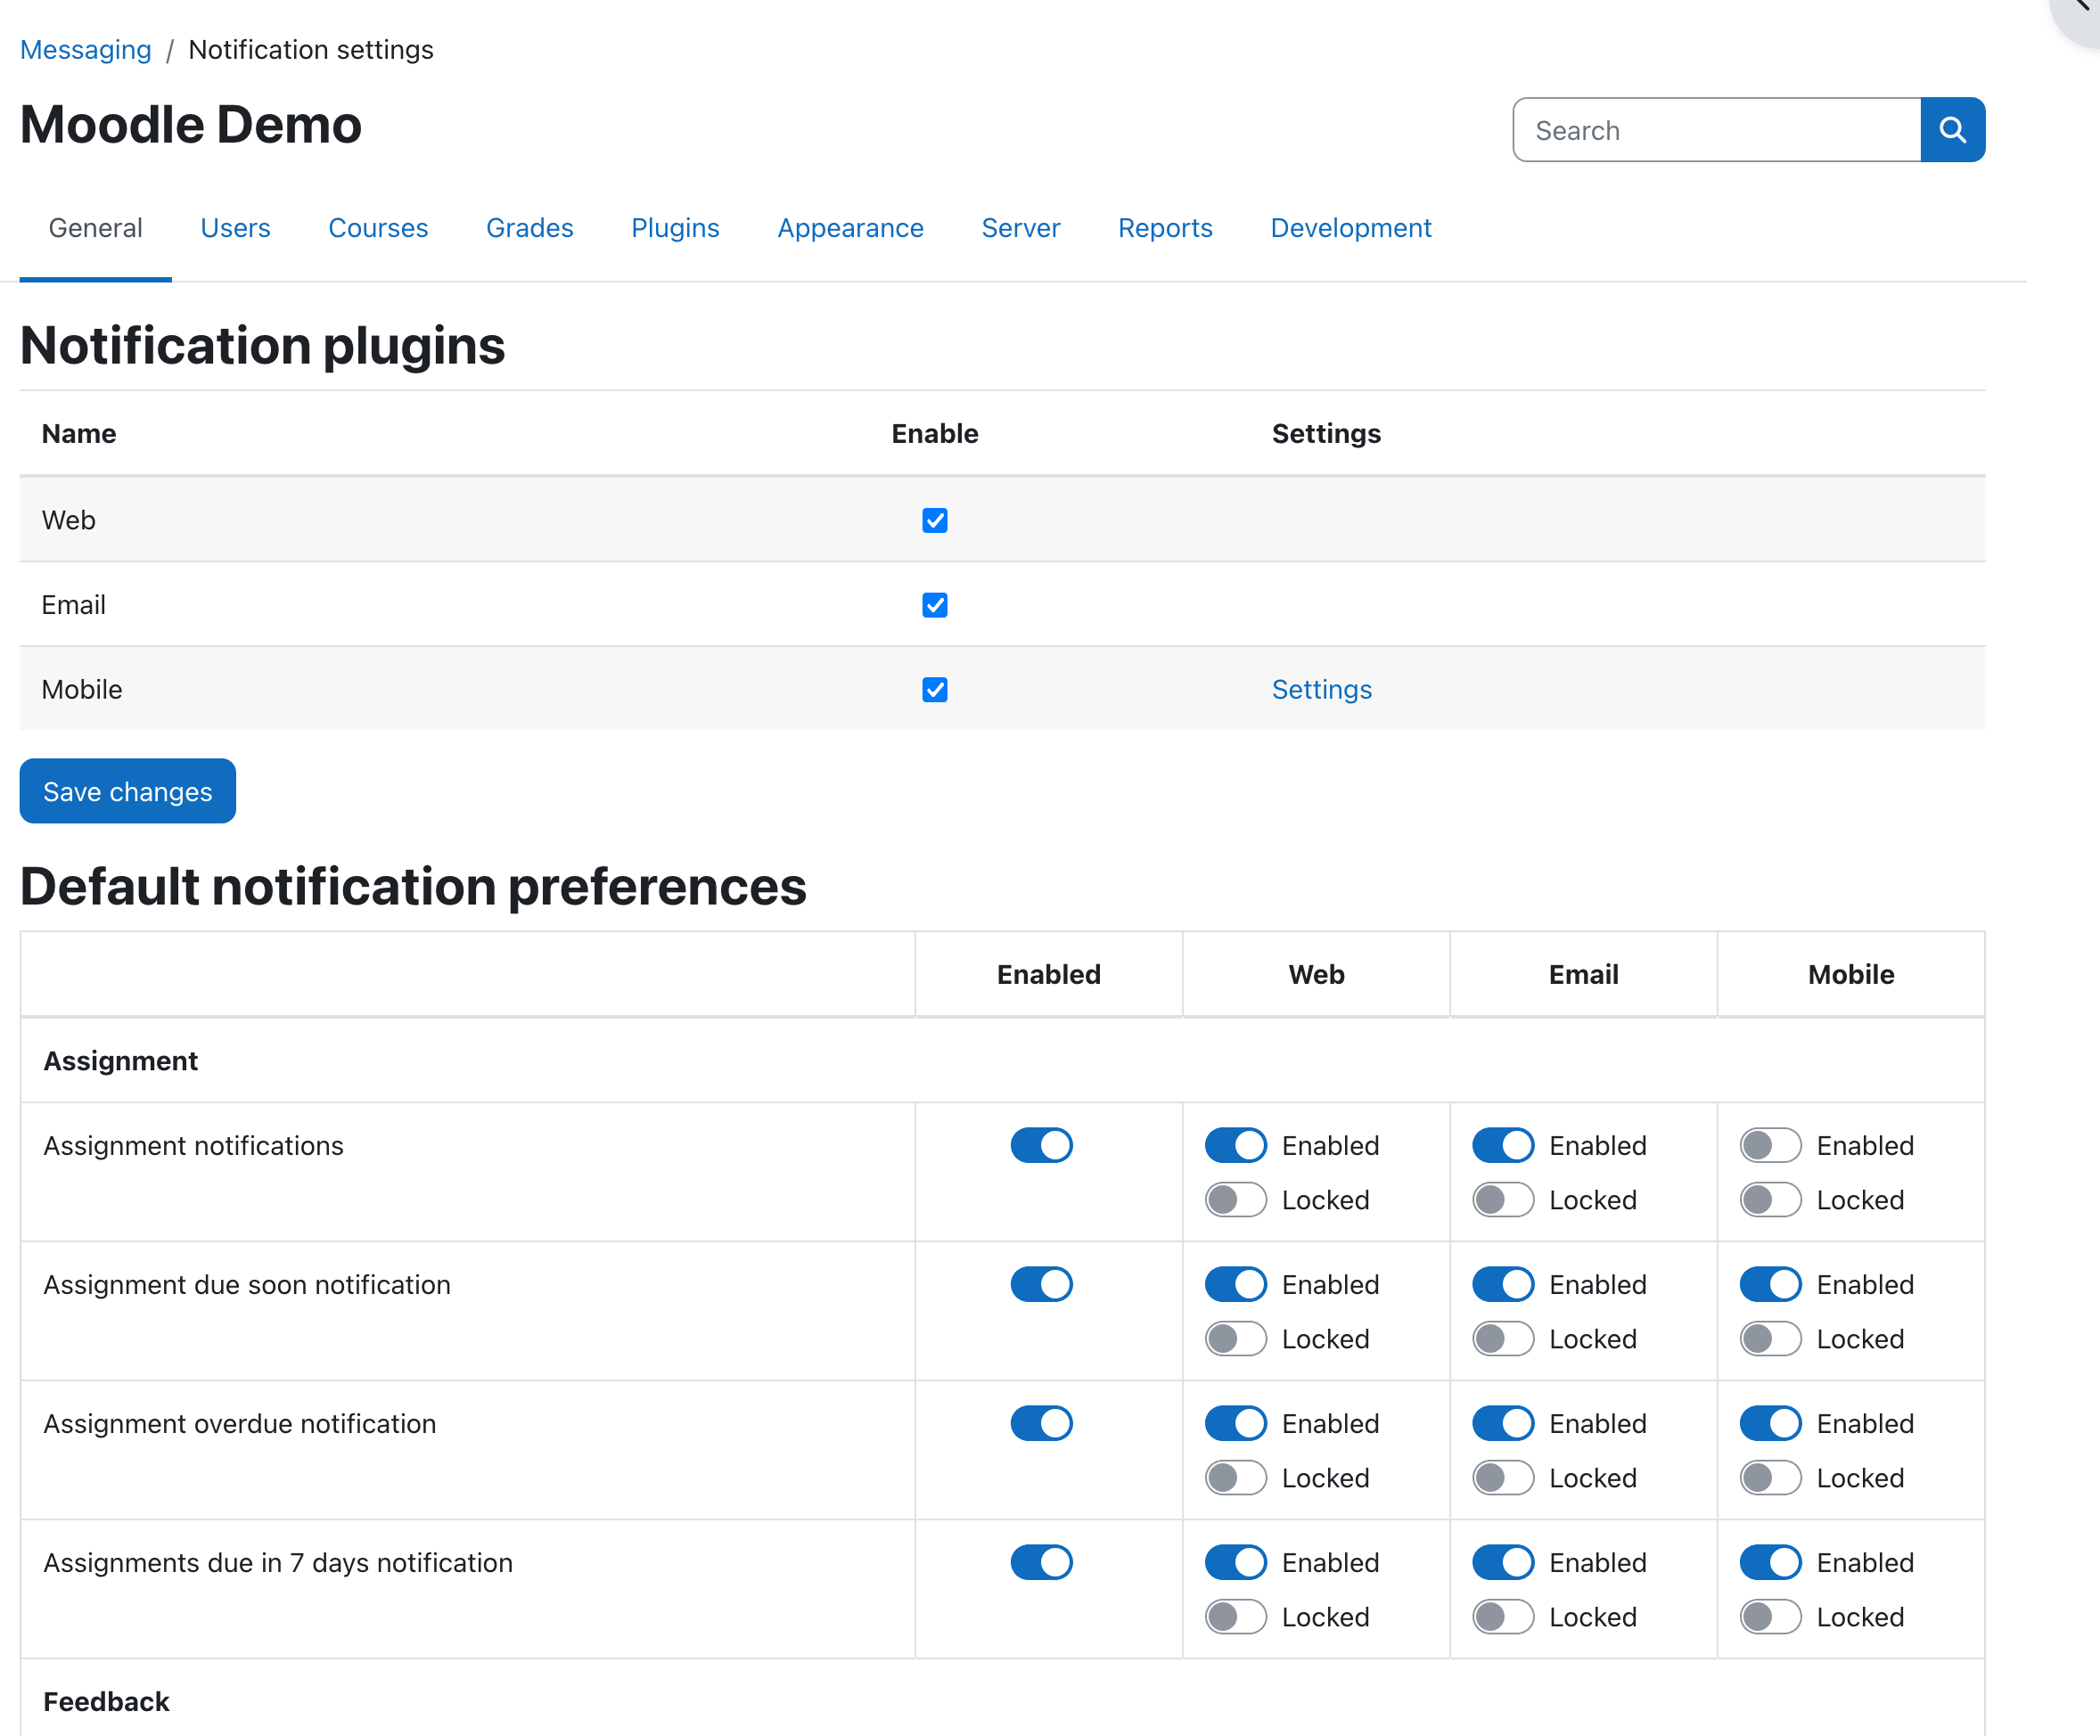This screenshot has height=1736, width=2100.
Task: Uncheck the Web plugin enable checkbox
Action: pyautogui.click(x=934, y=520)
